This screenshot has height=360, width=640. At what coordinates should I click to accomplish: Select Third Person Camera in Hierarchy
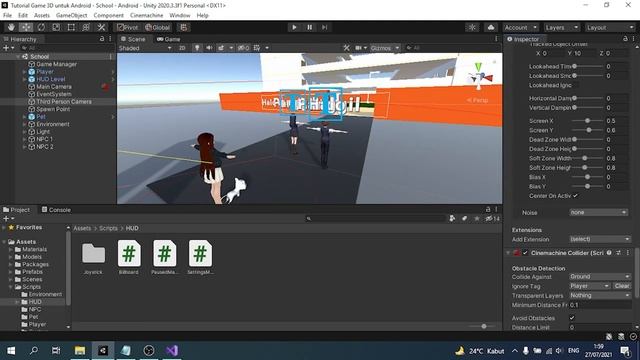point(64,102)
